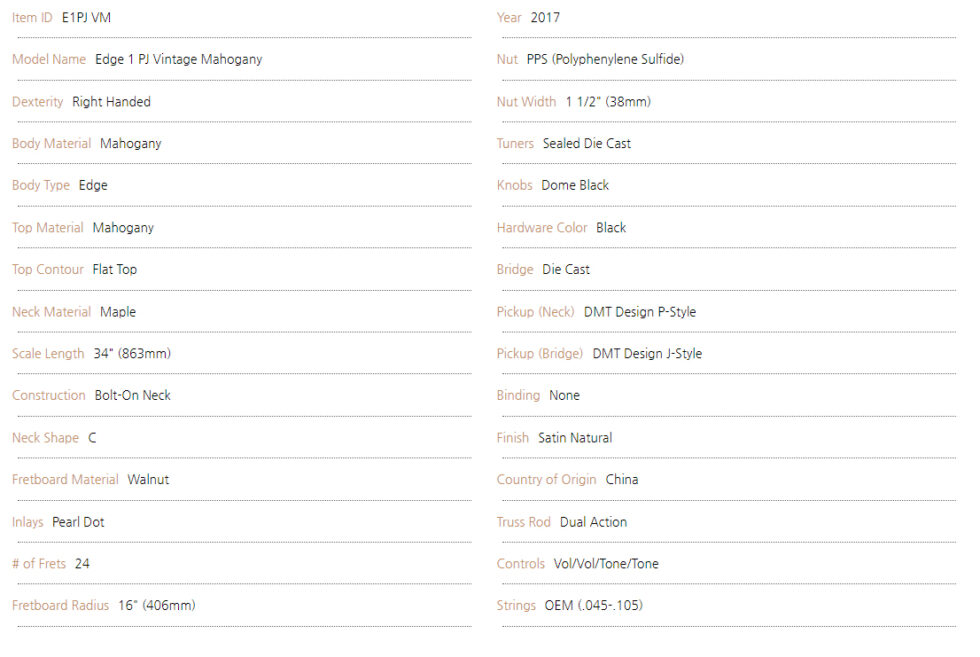Image resolution: width=980 pixels, height=657 pixels.
Task: Click the 'Neck Shape' label
Action: [x=46, y=438]
